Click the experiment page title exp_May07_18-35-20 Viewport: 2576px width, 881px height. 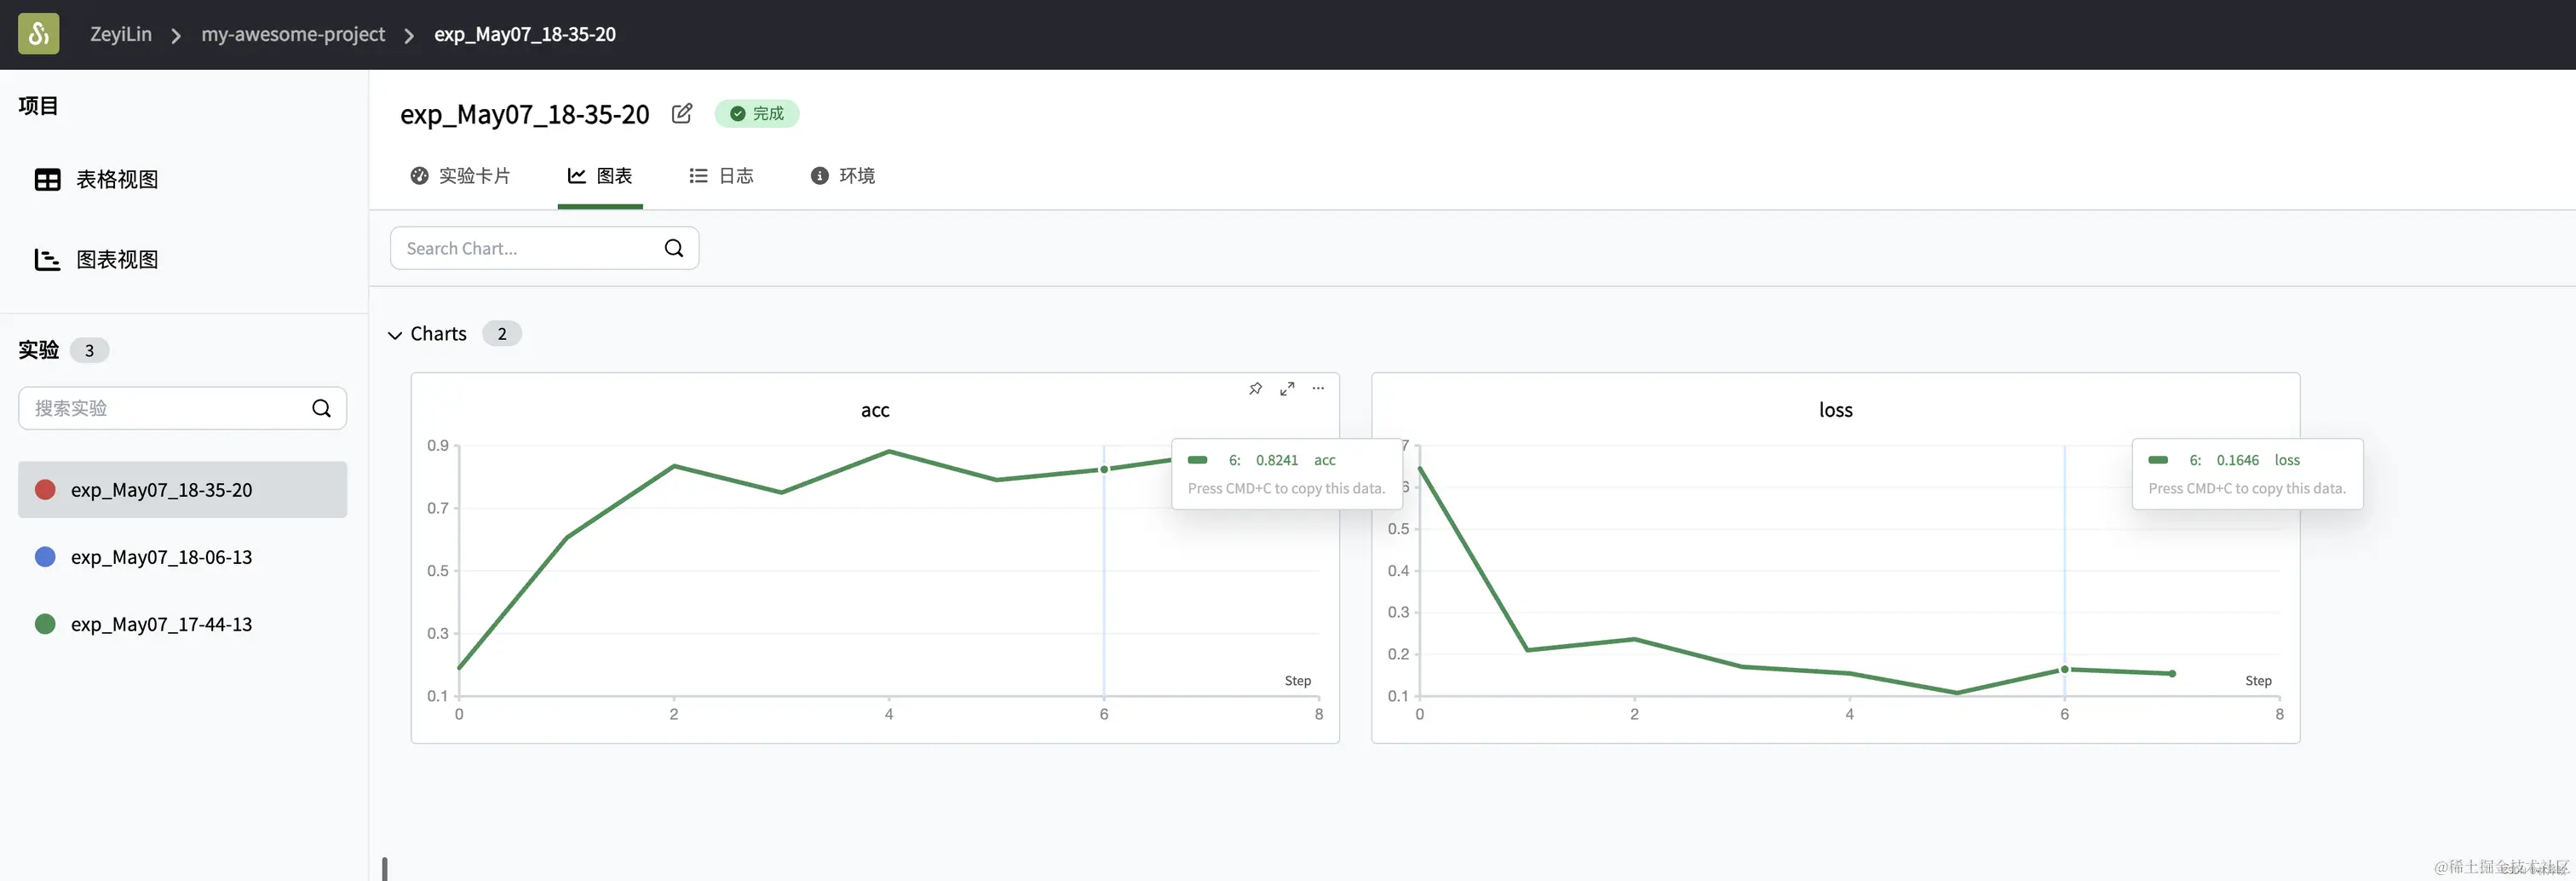525,114
